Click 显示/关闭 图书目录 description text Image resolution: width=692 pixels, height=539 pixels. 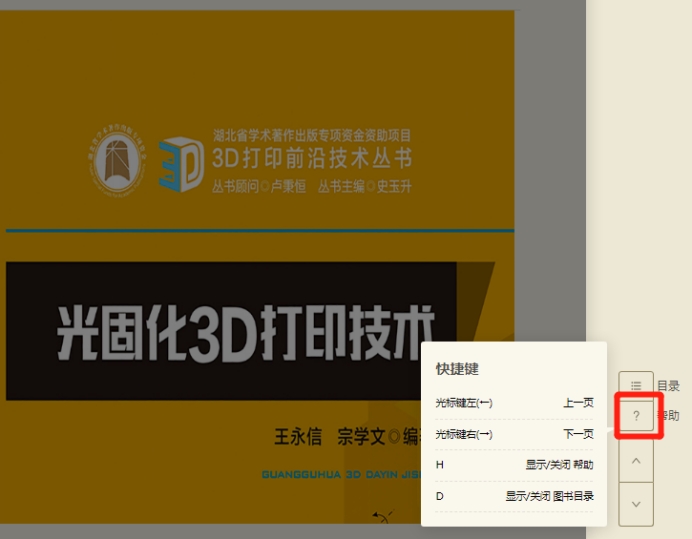pos(549,496)
